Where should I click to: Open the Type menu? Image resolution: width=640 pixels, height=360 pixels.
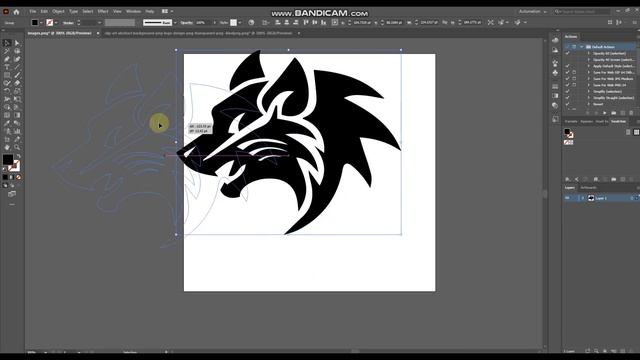[73, 11]
